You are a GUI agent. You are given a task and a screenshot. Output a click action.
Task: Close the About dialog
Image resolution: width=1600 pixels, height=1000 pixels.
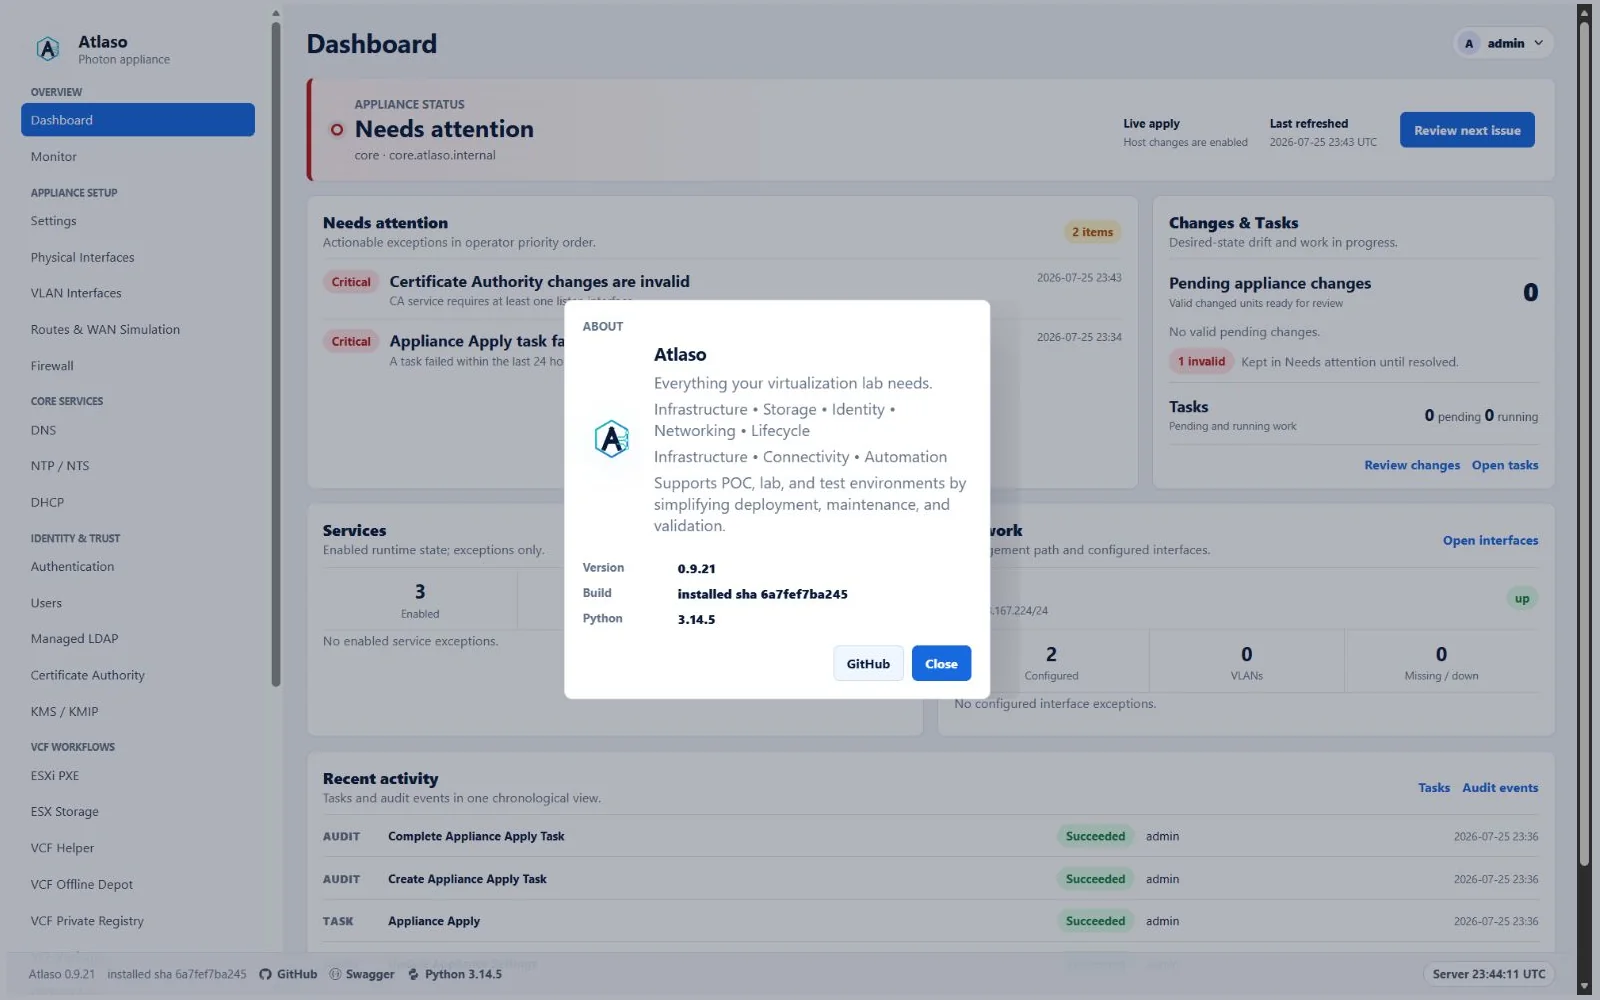[x=941, y=664]
